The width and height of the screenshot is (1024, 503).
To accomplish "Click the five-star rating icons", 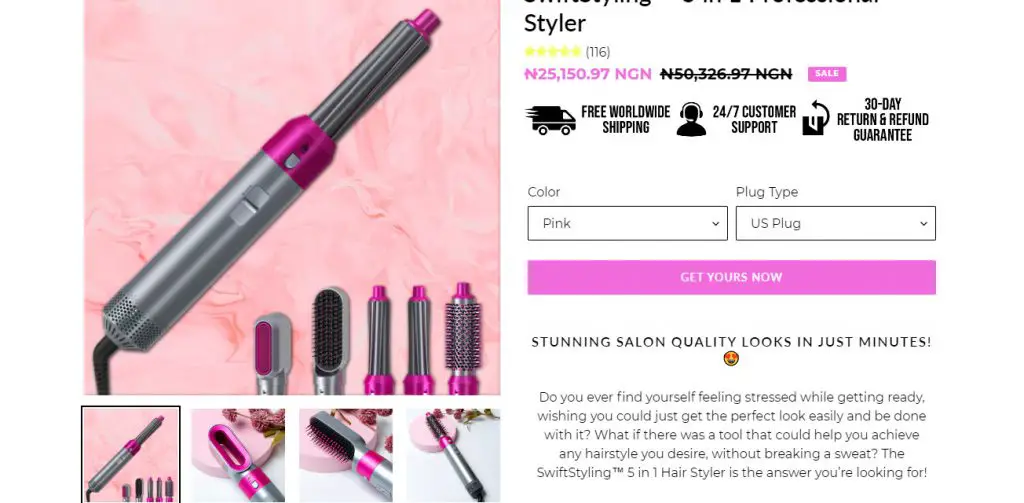I will tap(552, 52).
